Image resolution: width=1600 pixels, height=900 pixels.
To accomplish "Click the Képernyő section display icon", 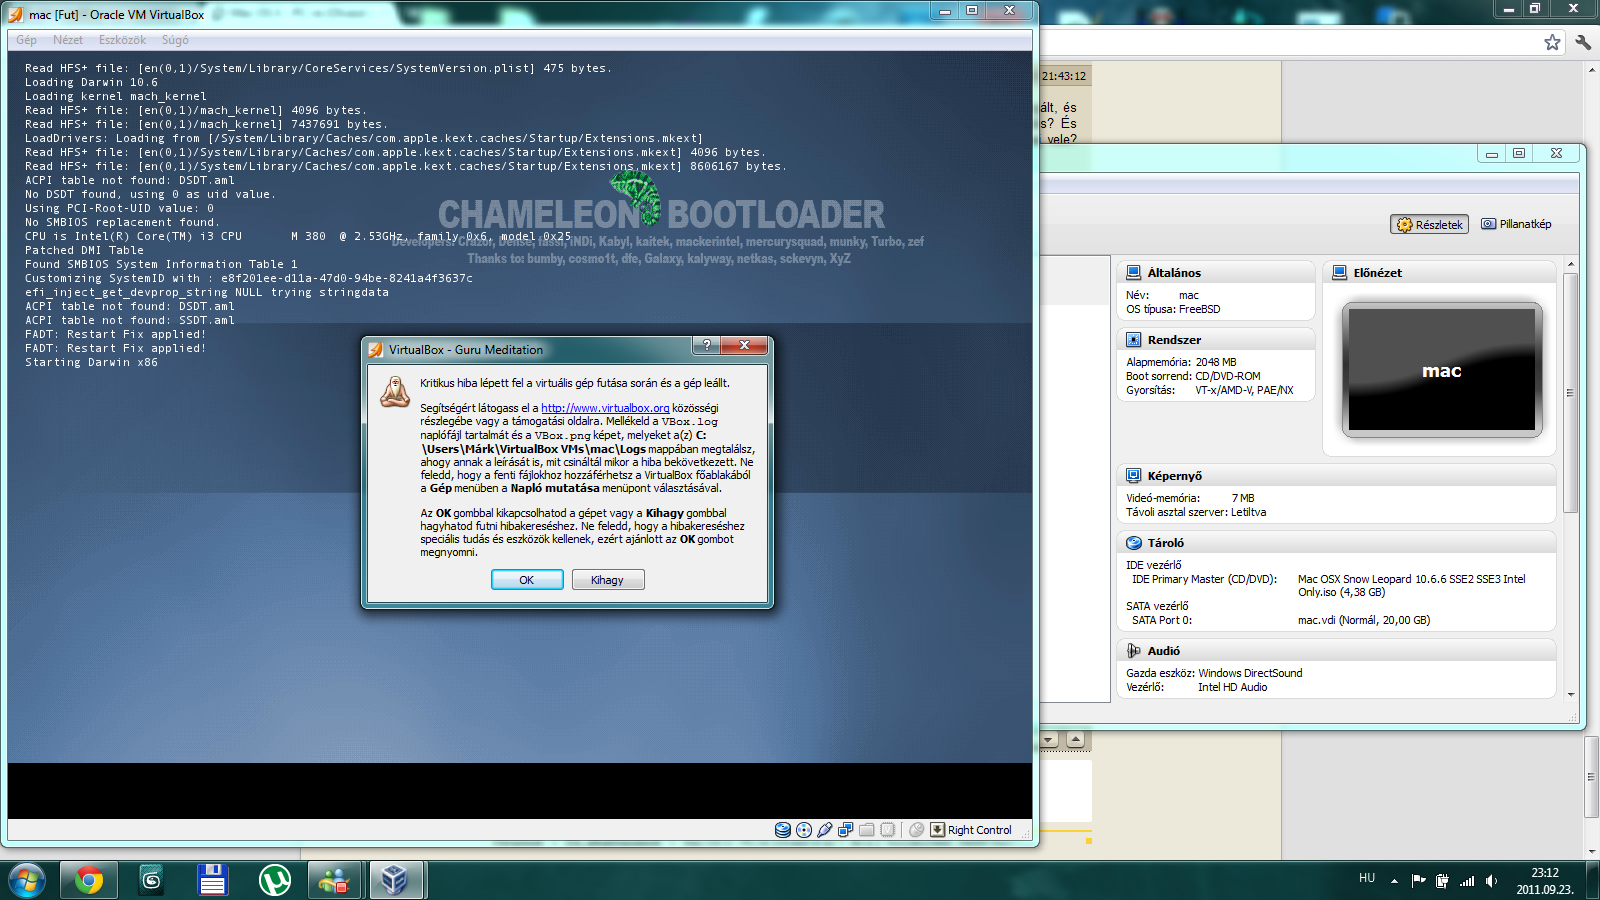I will point(1134,476).
